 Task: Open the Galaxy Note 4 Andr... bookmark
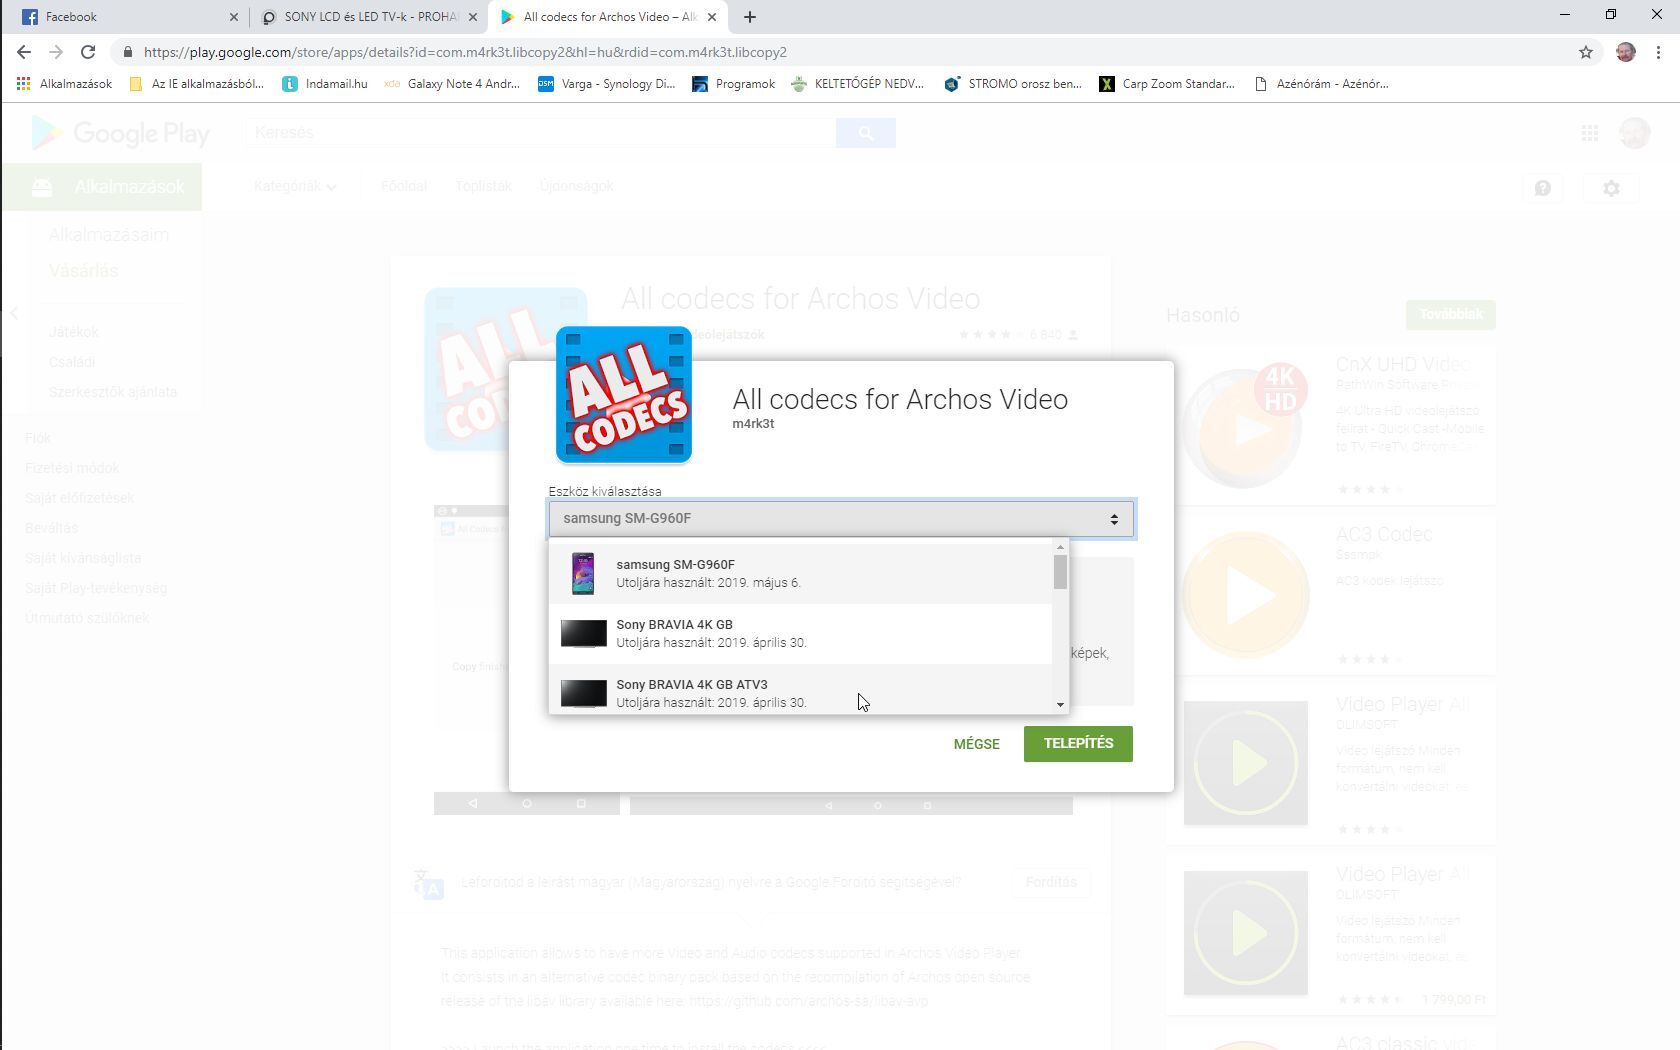(453, 84)
